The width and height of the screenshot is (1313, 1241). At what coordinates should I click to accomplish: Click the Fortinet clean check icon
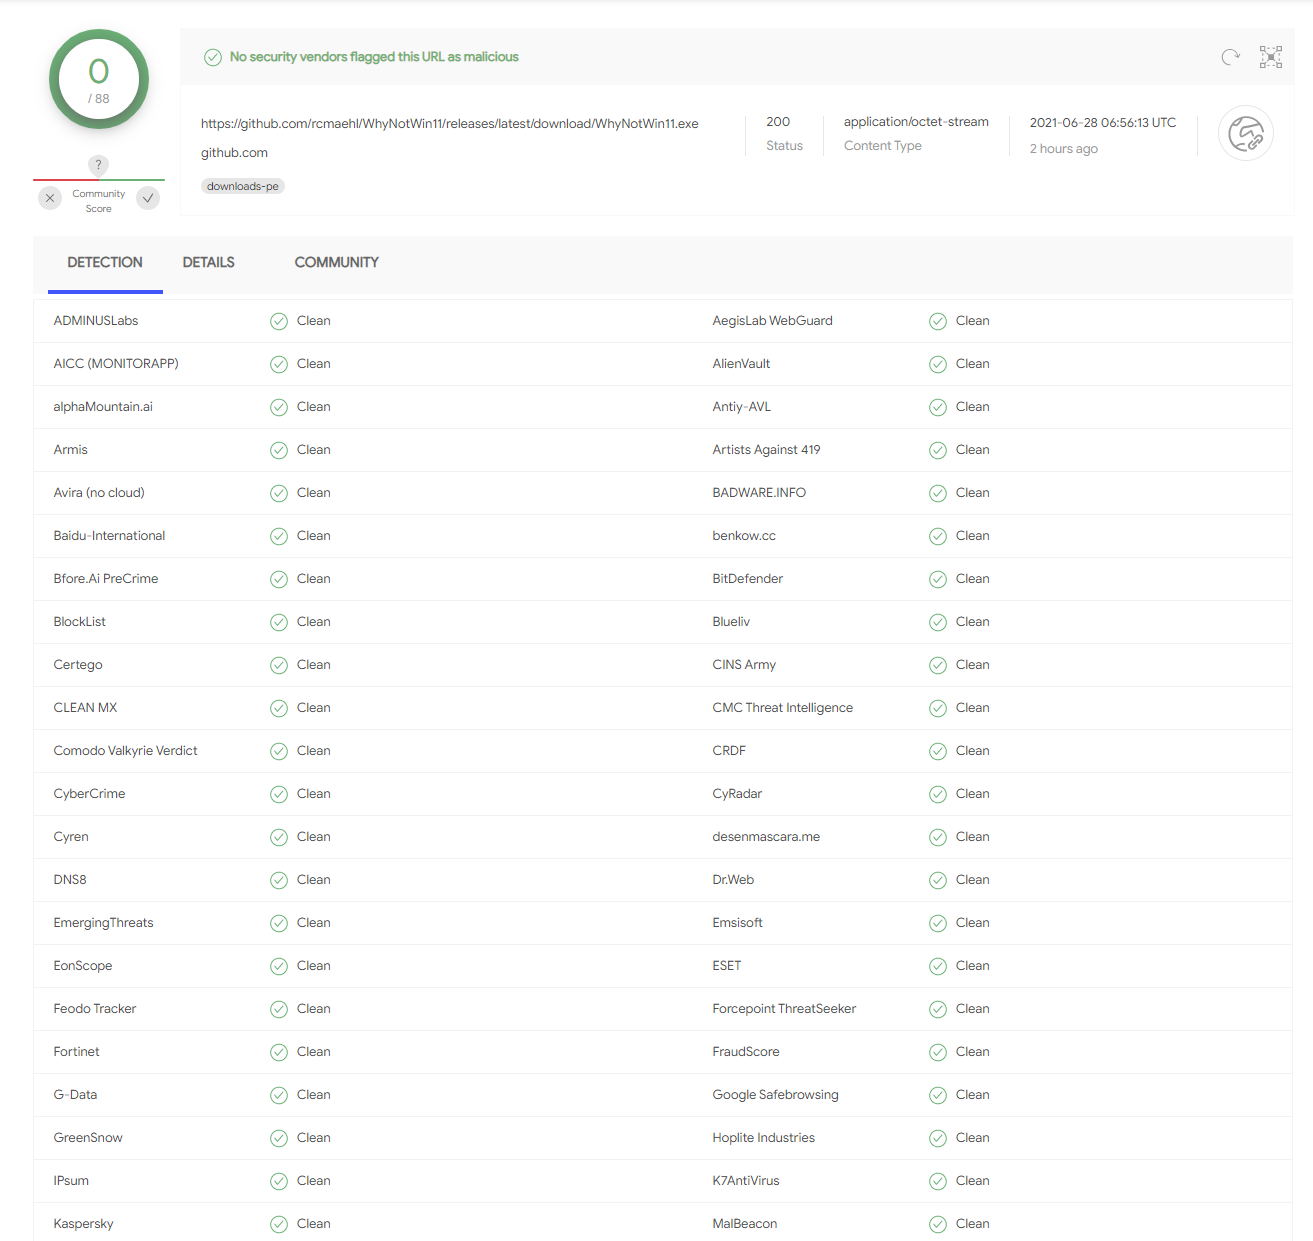279,1052
